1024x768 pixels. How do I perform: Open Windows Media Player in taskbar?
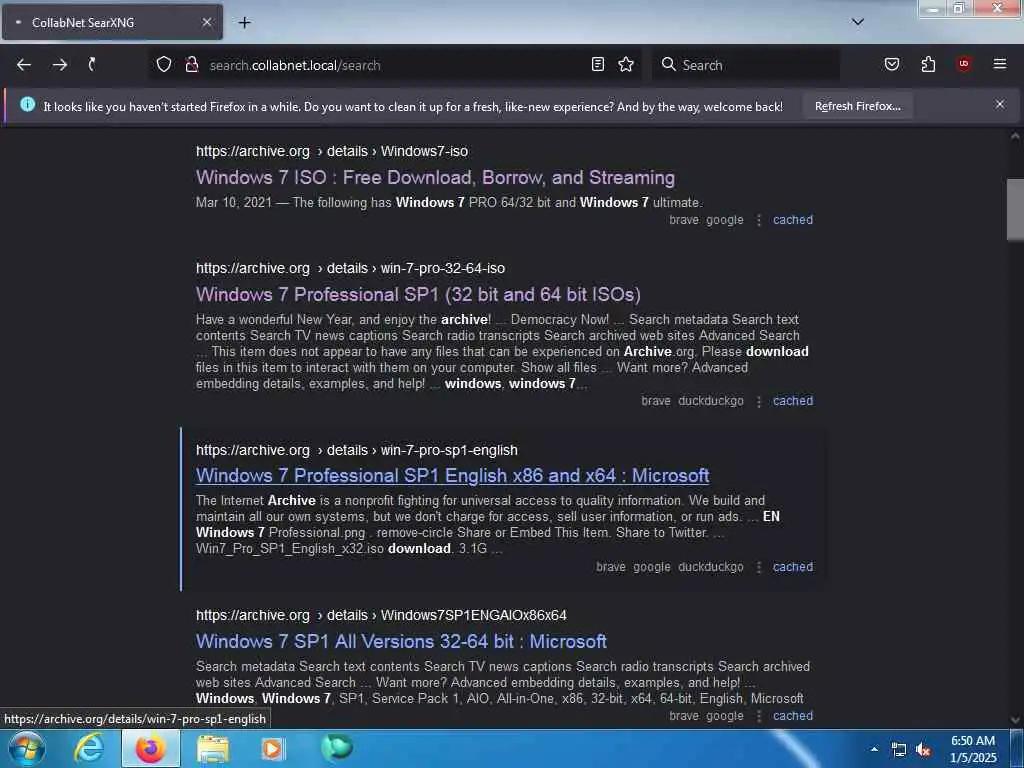pos(273,748)
